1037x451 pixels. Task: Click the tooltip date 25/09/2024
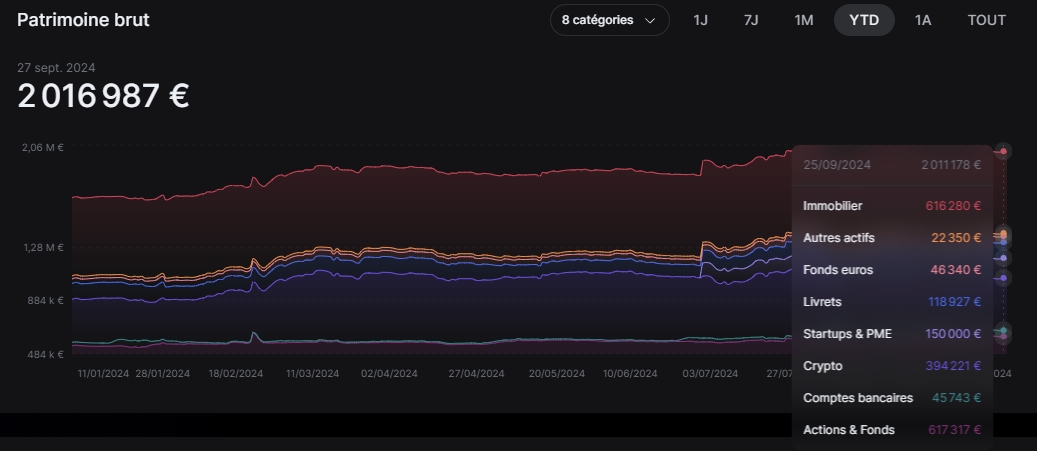tap(837, 165)
